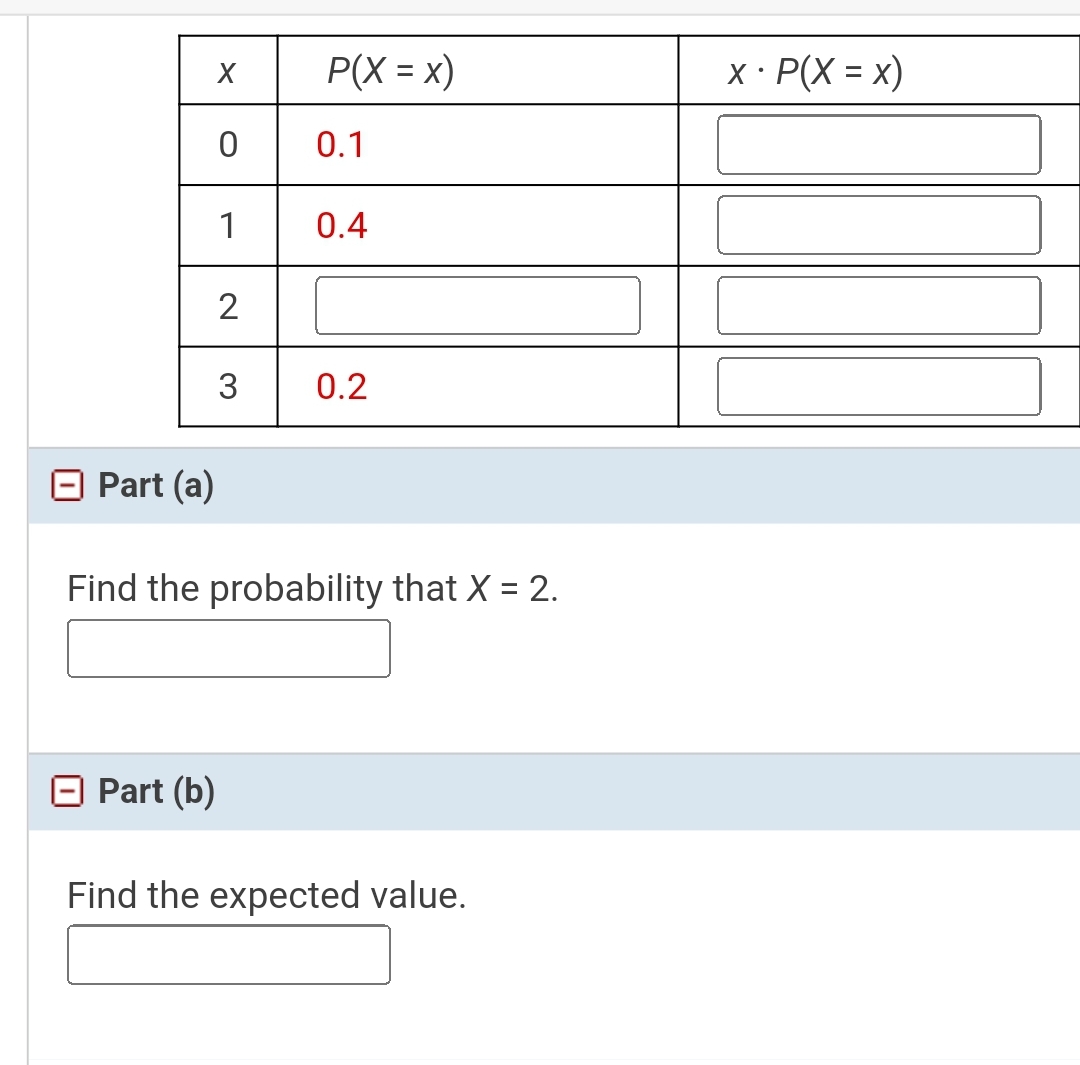Select the probability value 0.2
This screenshot has width=1080, height=1065.
tap(340, 386)
